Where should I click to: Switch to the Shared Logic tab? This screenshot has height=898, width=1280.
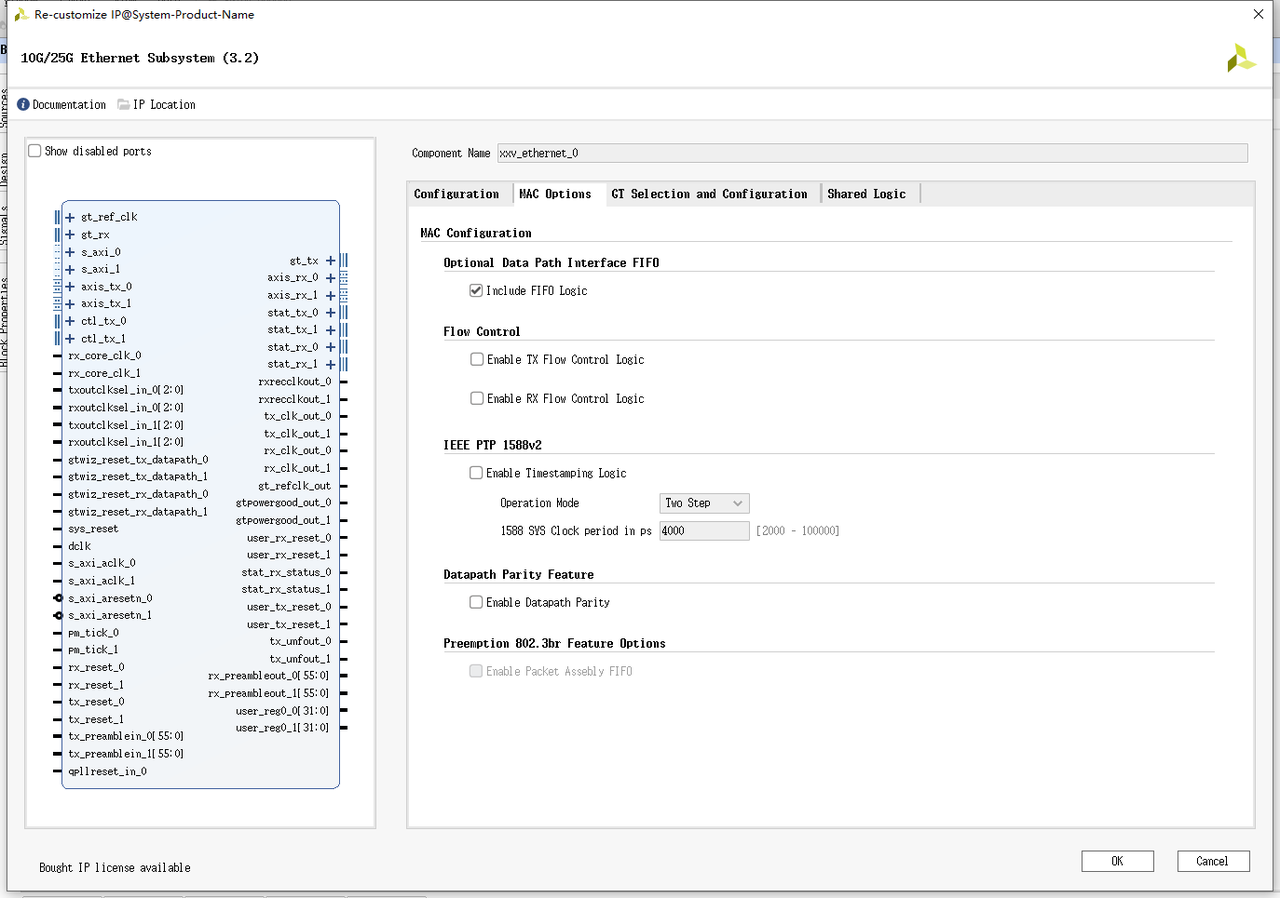[866, 194]
